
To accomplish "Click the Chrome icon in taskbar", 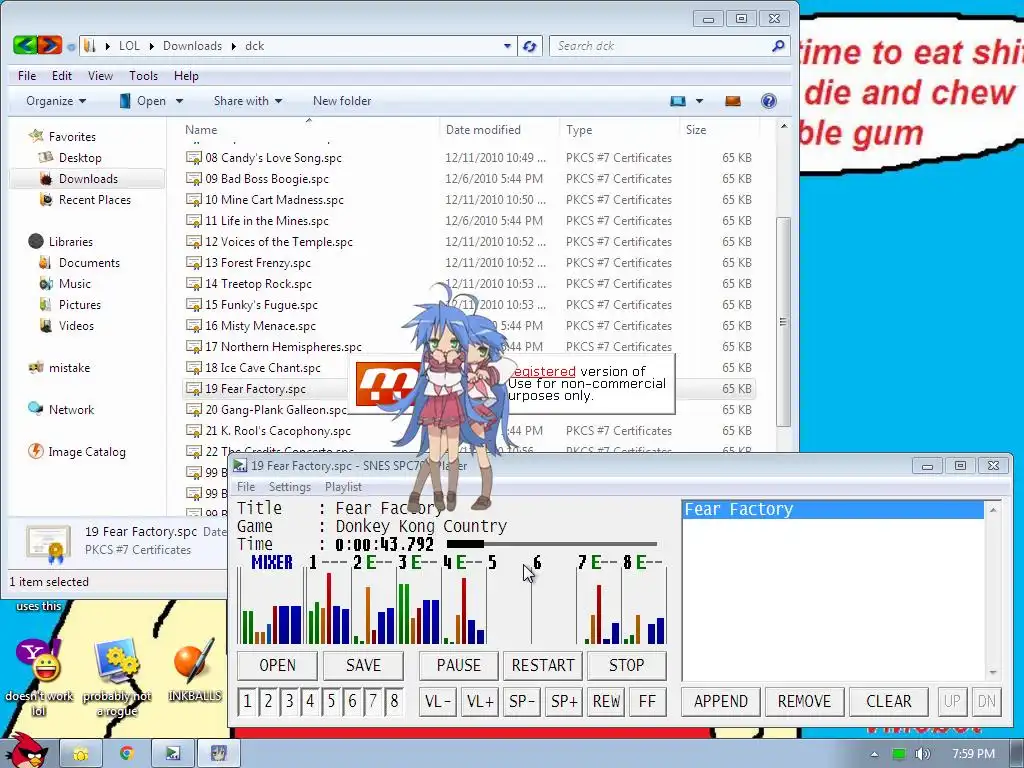I will (127, 754).
